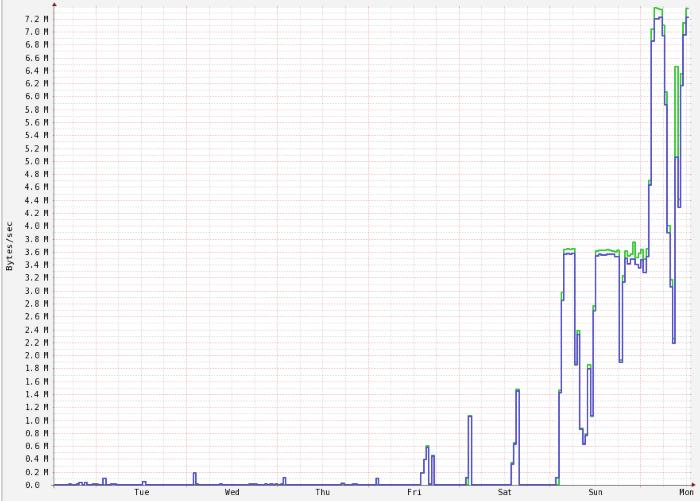Click the Sat label on time axis
The image size is (700, 501).
(x=504, y=492)
